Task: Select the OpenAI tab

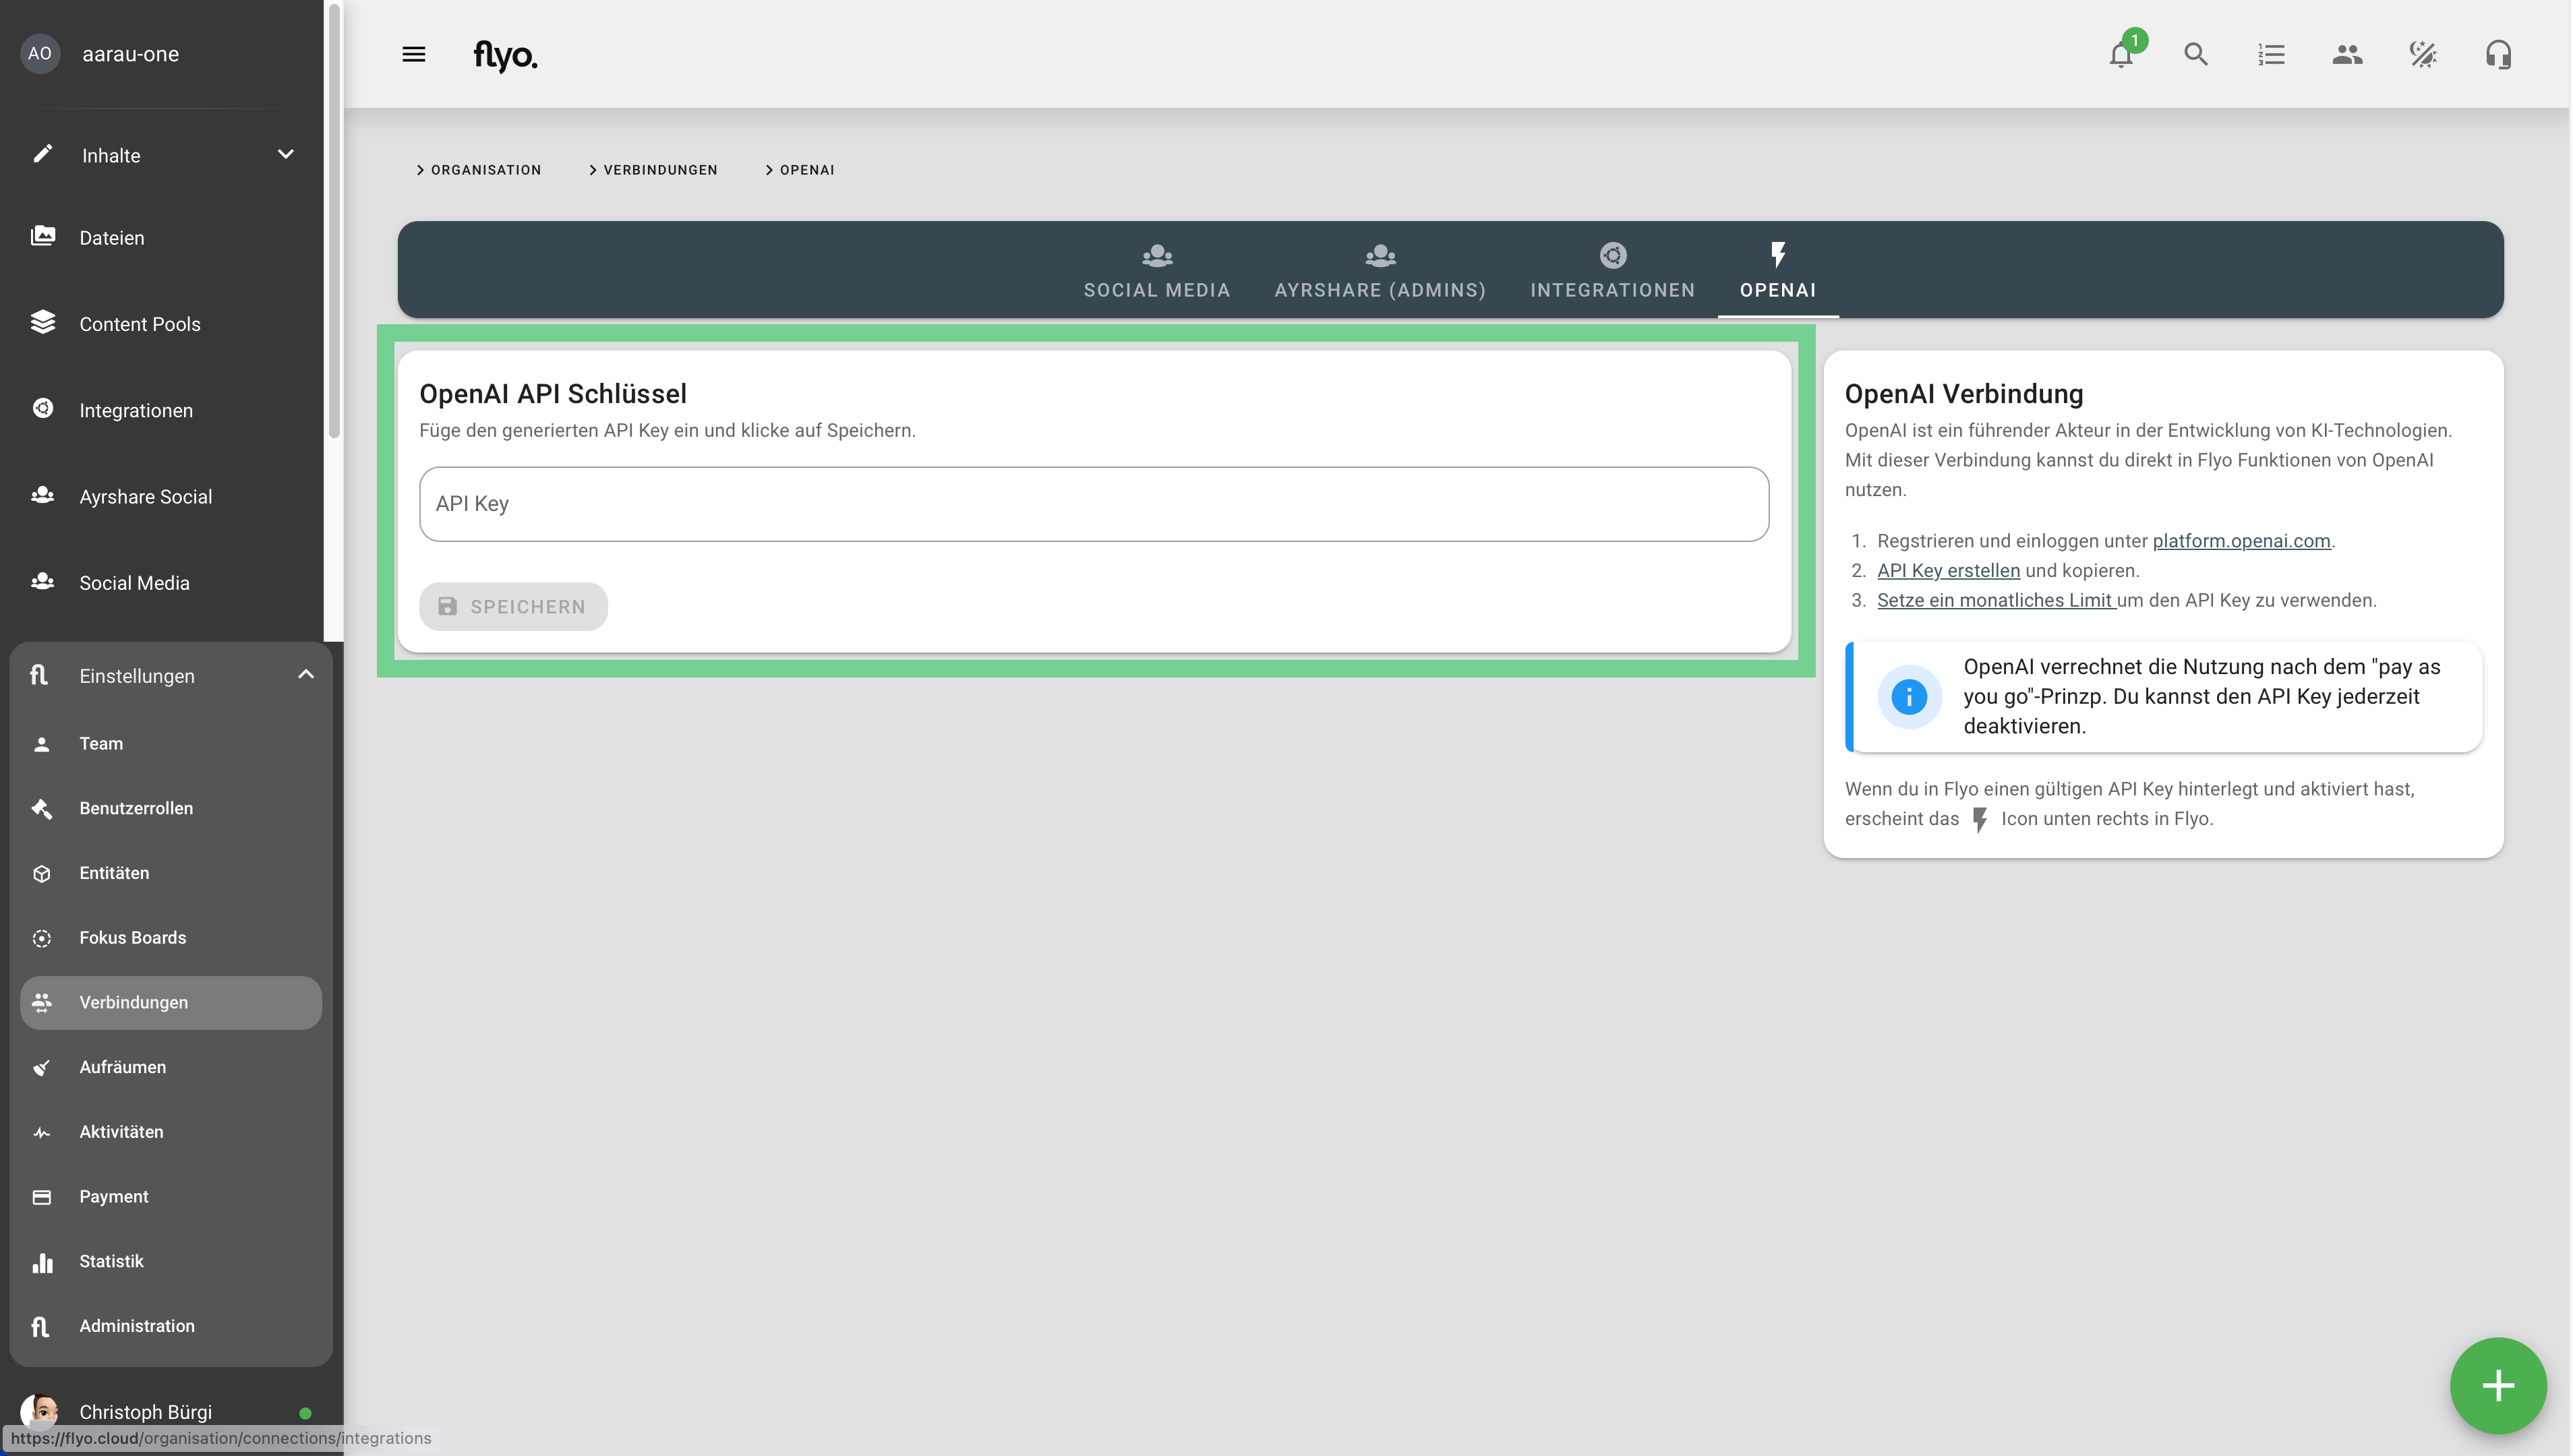Action: click(x=1778, y=271)
